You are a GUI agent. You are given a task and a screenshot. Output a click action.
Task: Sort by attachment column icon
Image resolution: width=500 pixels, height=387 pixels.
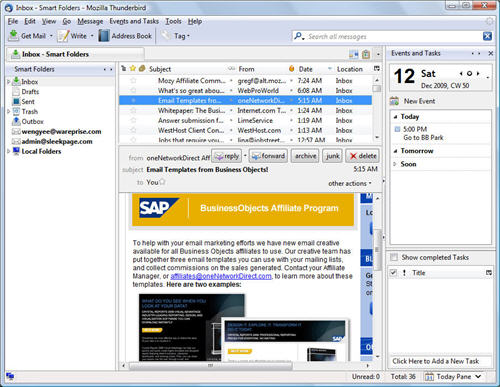click(142, 69)
